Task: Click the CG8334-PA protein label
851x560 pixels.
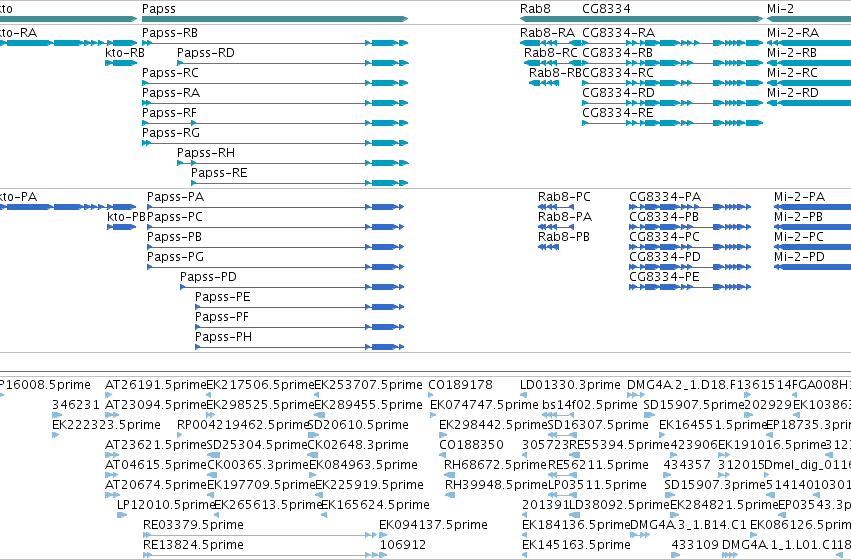Action: click(x=665, y=196)
